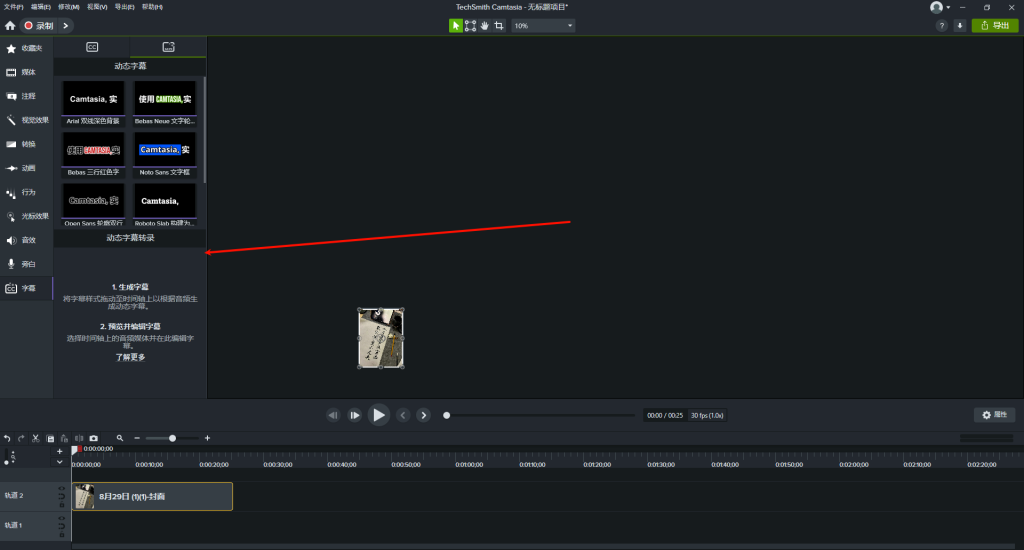This screenshot has width=1024, height=550.
Task: Click the 了解更多 link
Action: pyautogui.click(x=130, y=357)
